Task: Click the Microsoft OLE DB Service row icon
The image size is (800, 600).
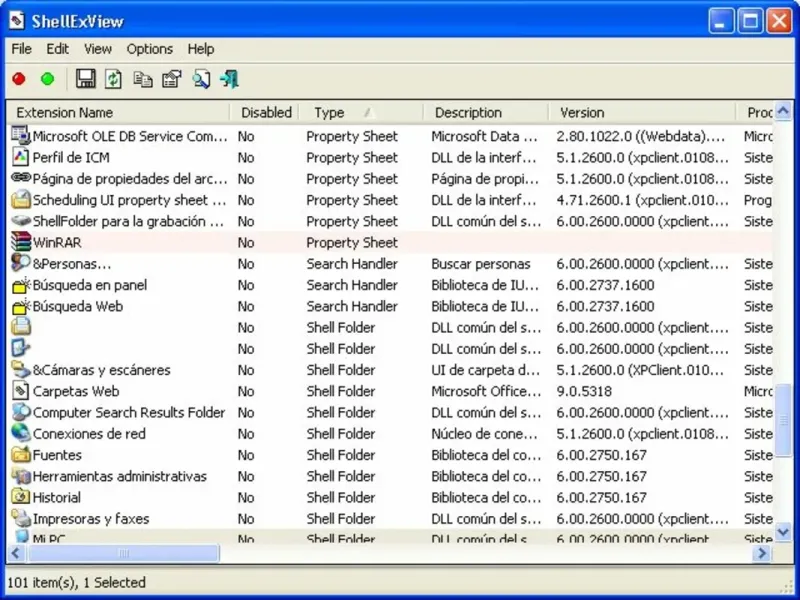Action: pyautogui.click(x=21, y=135)
